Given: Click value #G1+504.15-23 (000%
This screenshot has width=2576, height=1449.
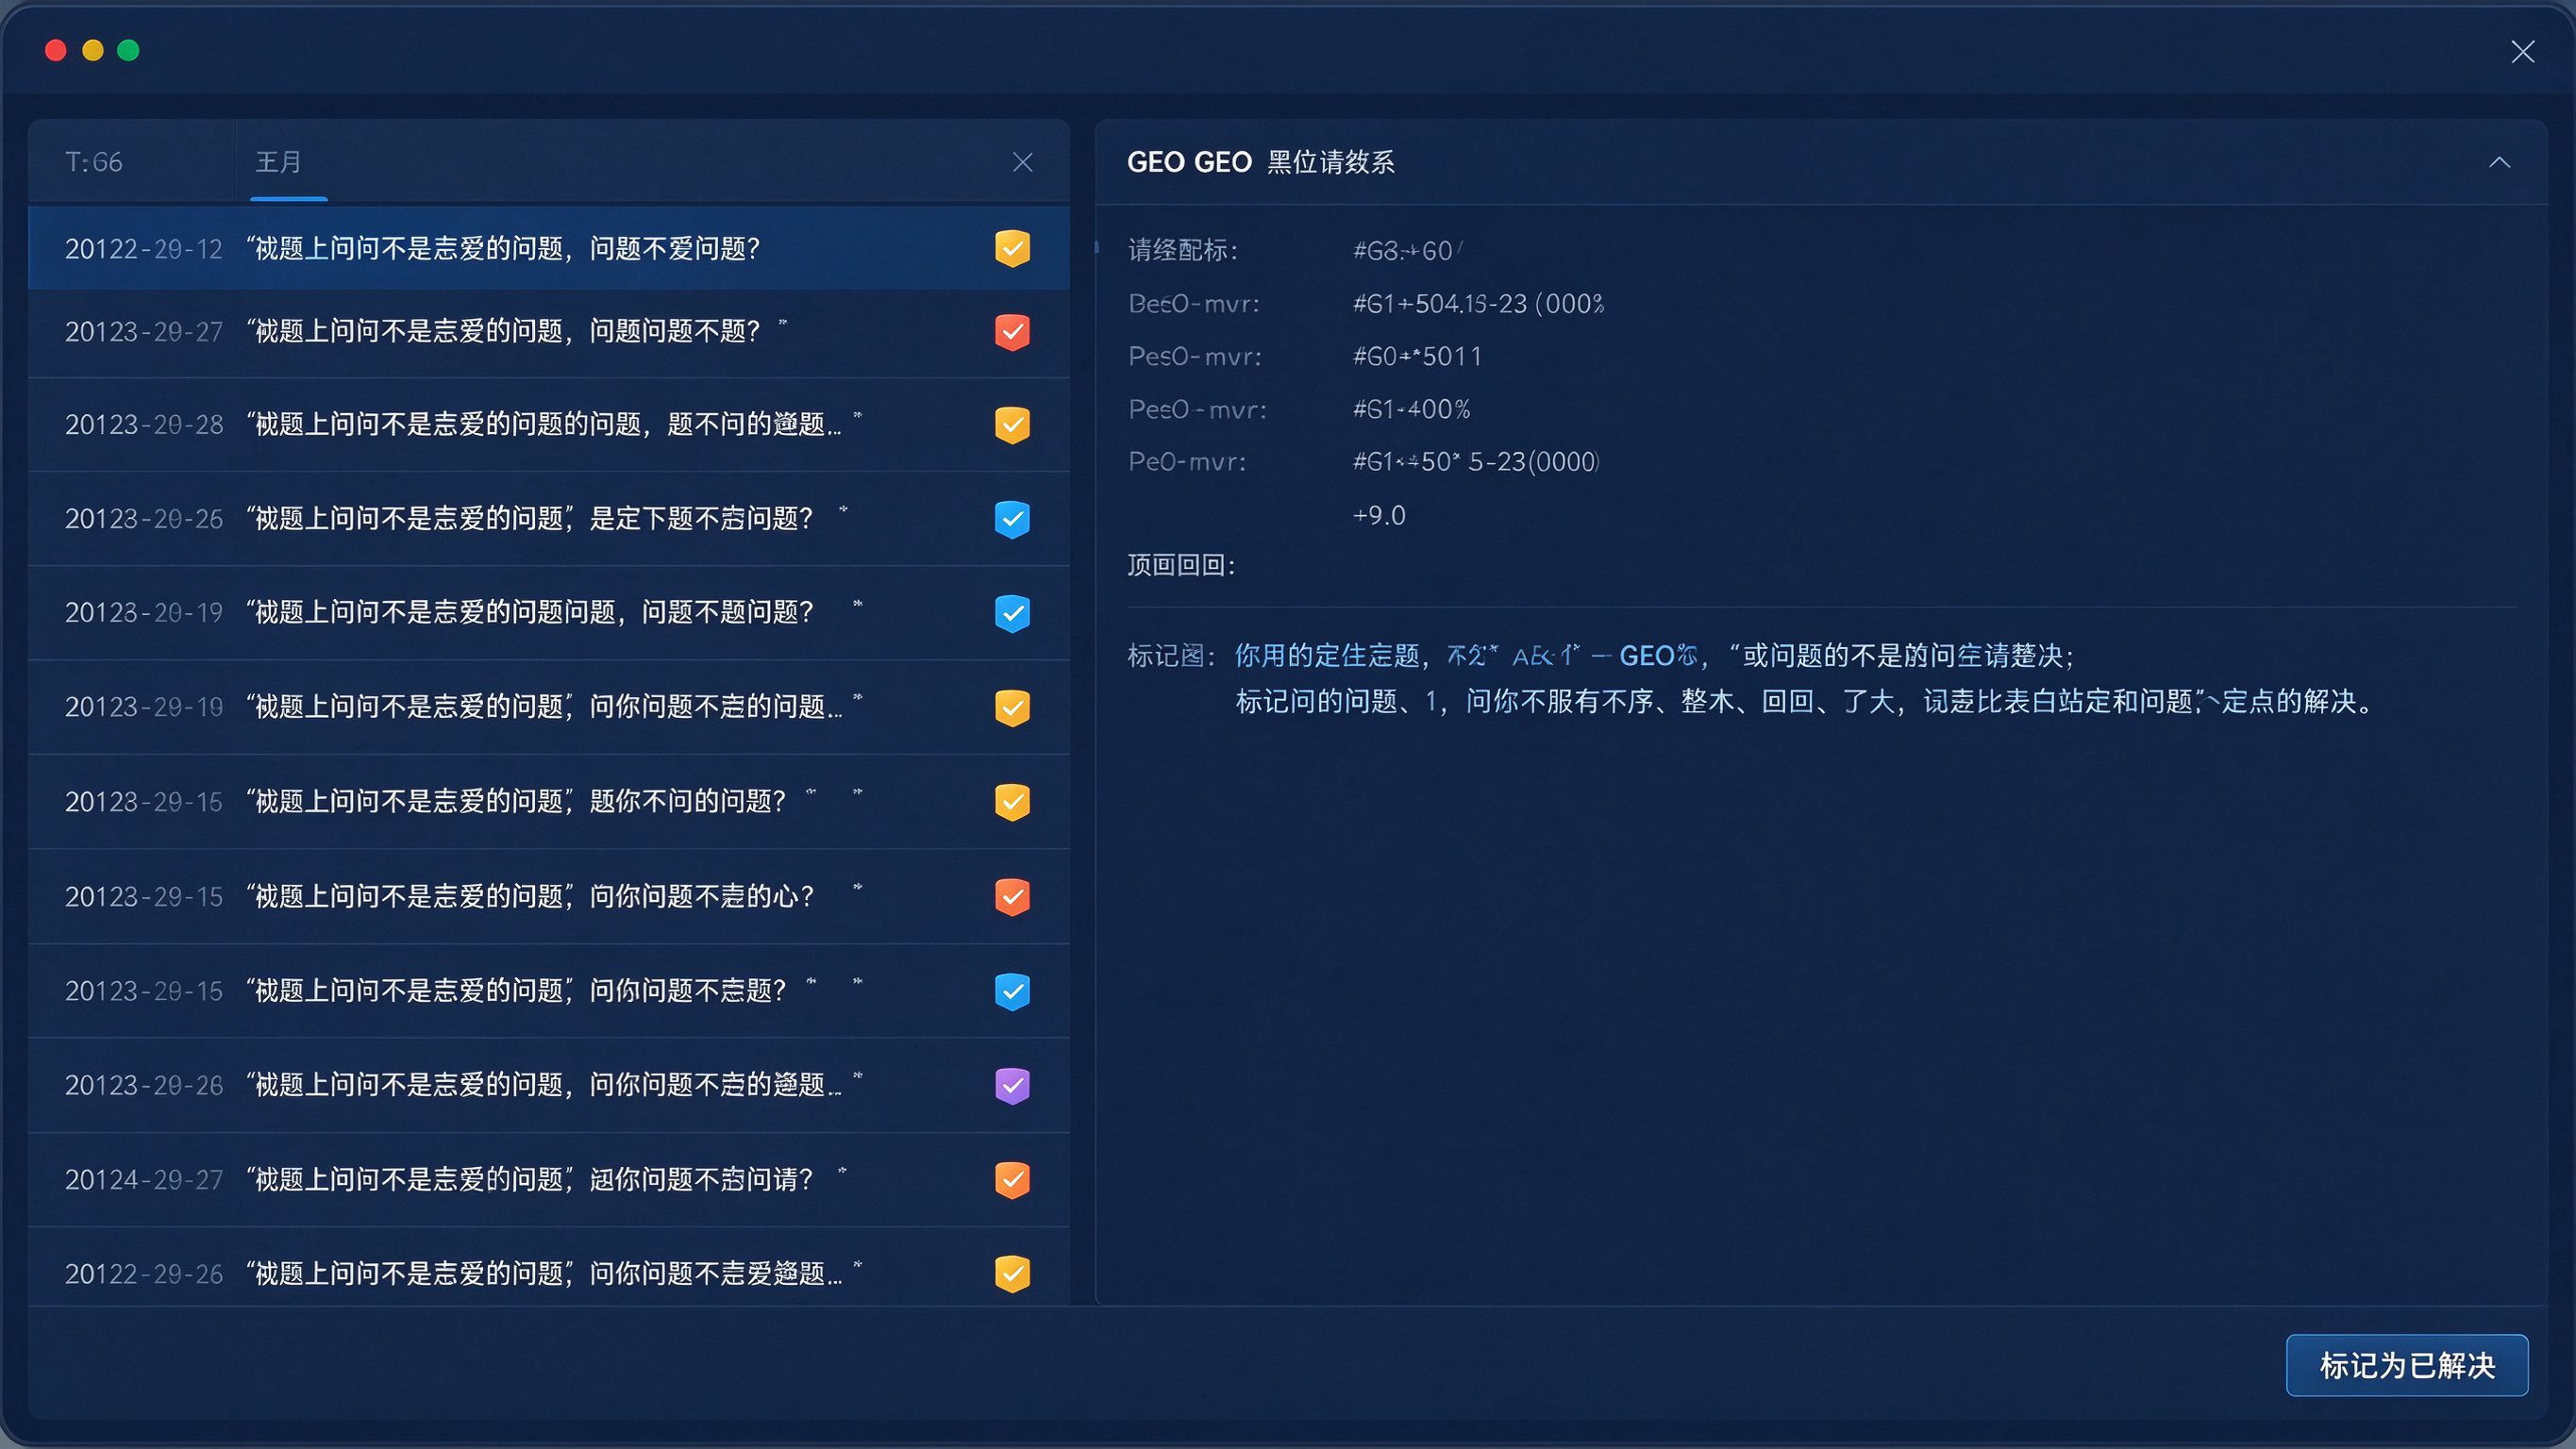Looking at the screenshot, I should tap(1478, 303).
